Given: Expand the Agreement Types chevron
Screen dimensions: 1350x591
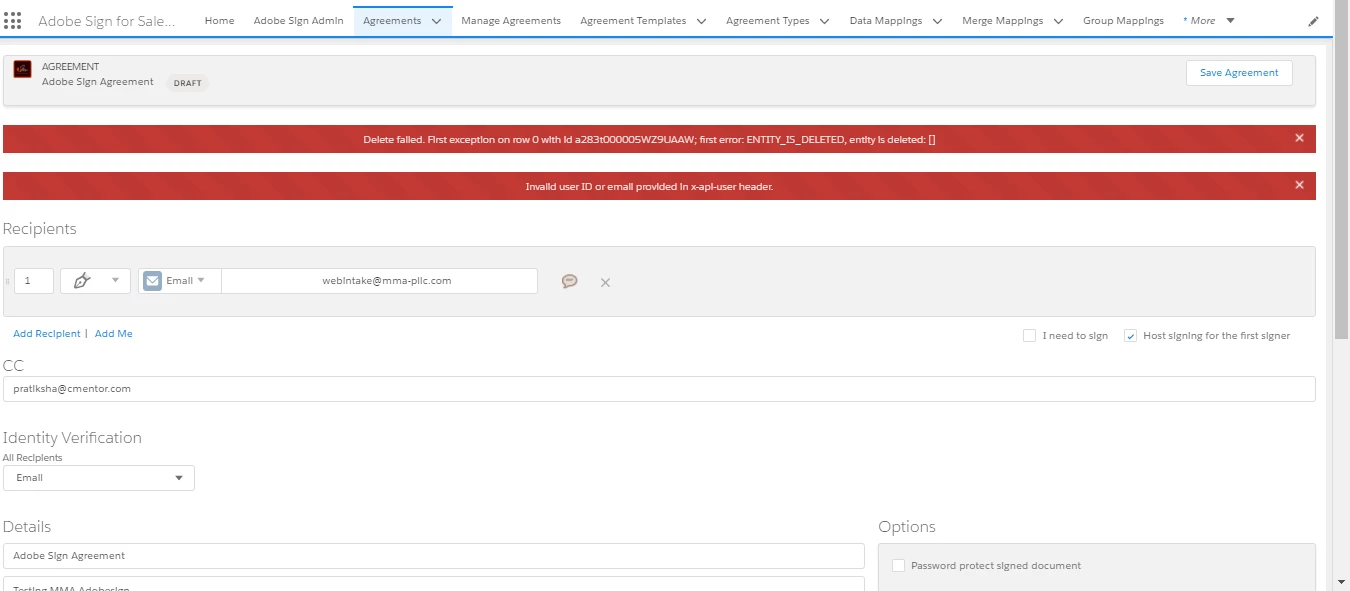Looking at the screenshot, I should point(825,21).
